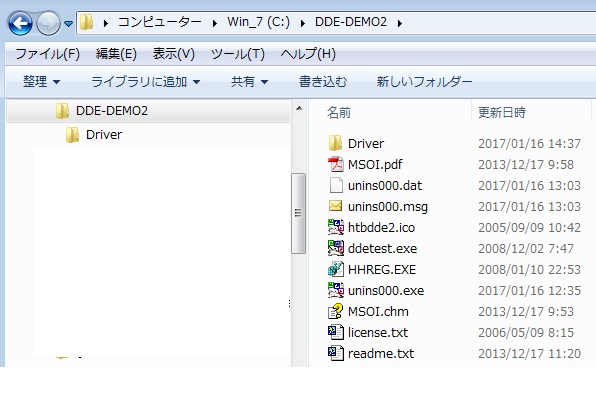
Task: Select unins000.dat blank file icon
Action: pos(336,185)
